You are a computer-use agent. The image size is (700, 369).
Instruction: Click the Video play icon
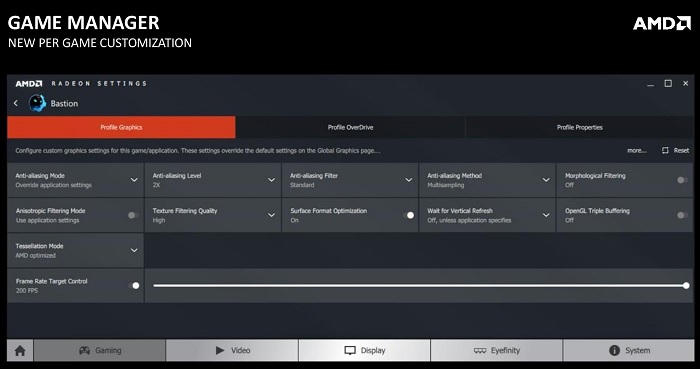[x=220, y=350]
